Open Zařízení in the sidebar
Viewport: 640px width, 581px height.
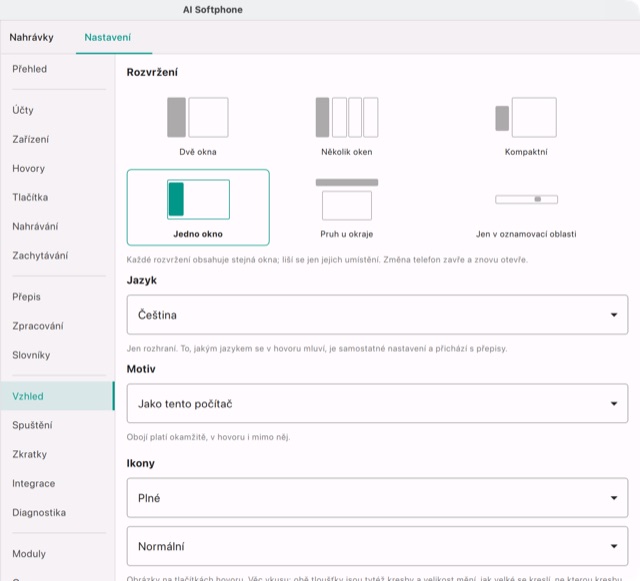(x=30, y=140)
